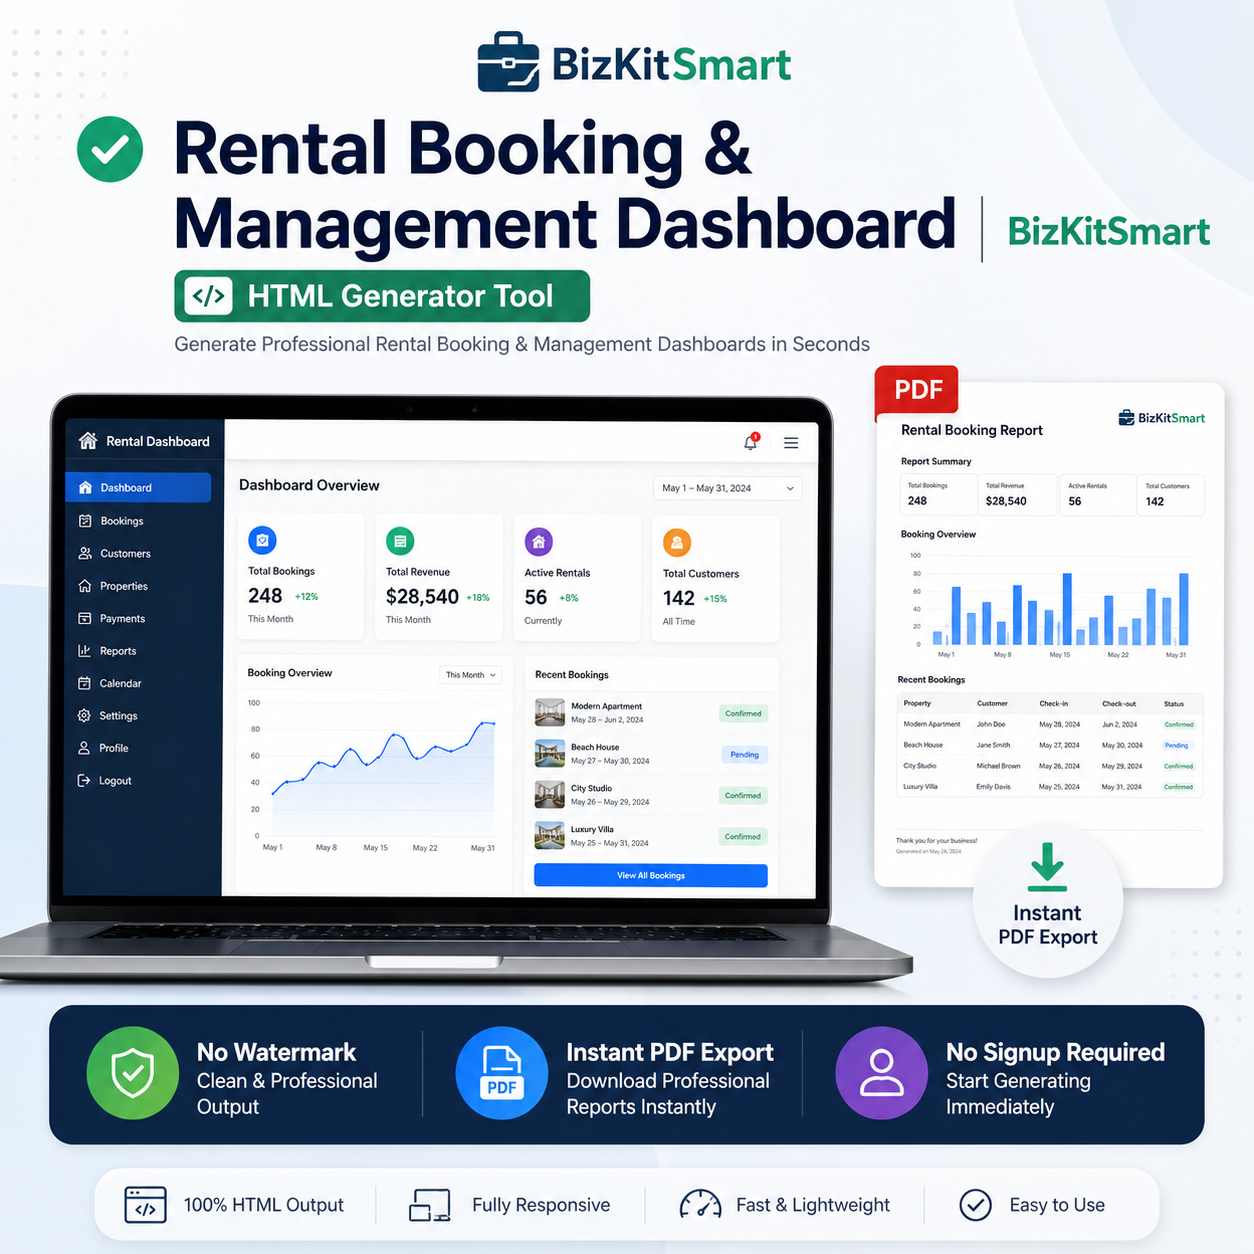The width and height of the screenshot is (1254, 1254).
Task: Click the Profile person icon in sidebar
Action: (x=84, y=748)
